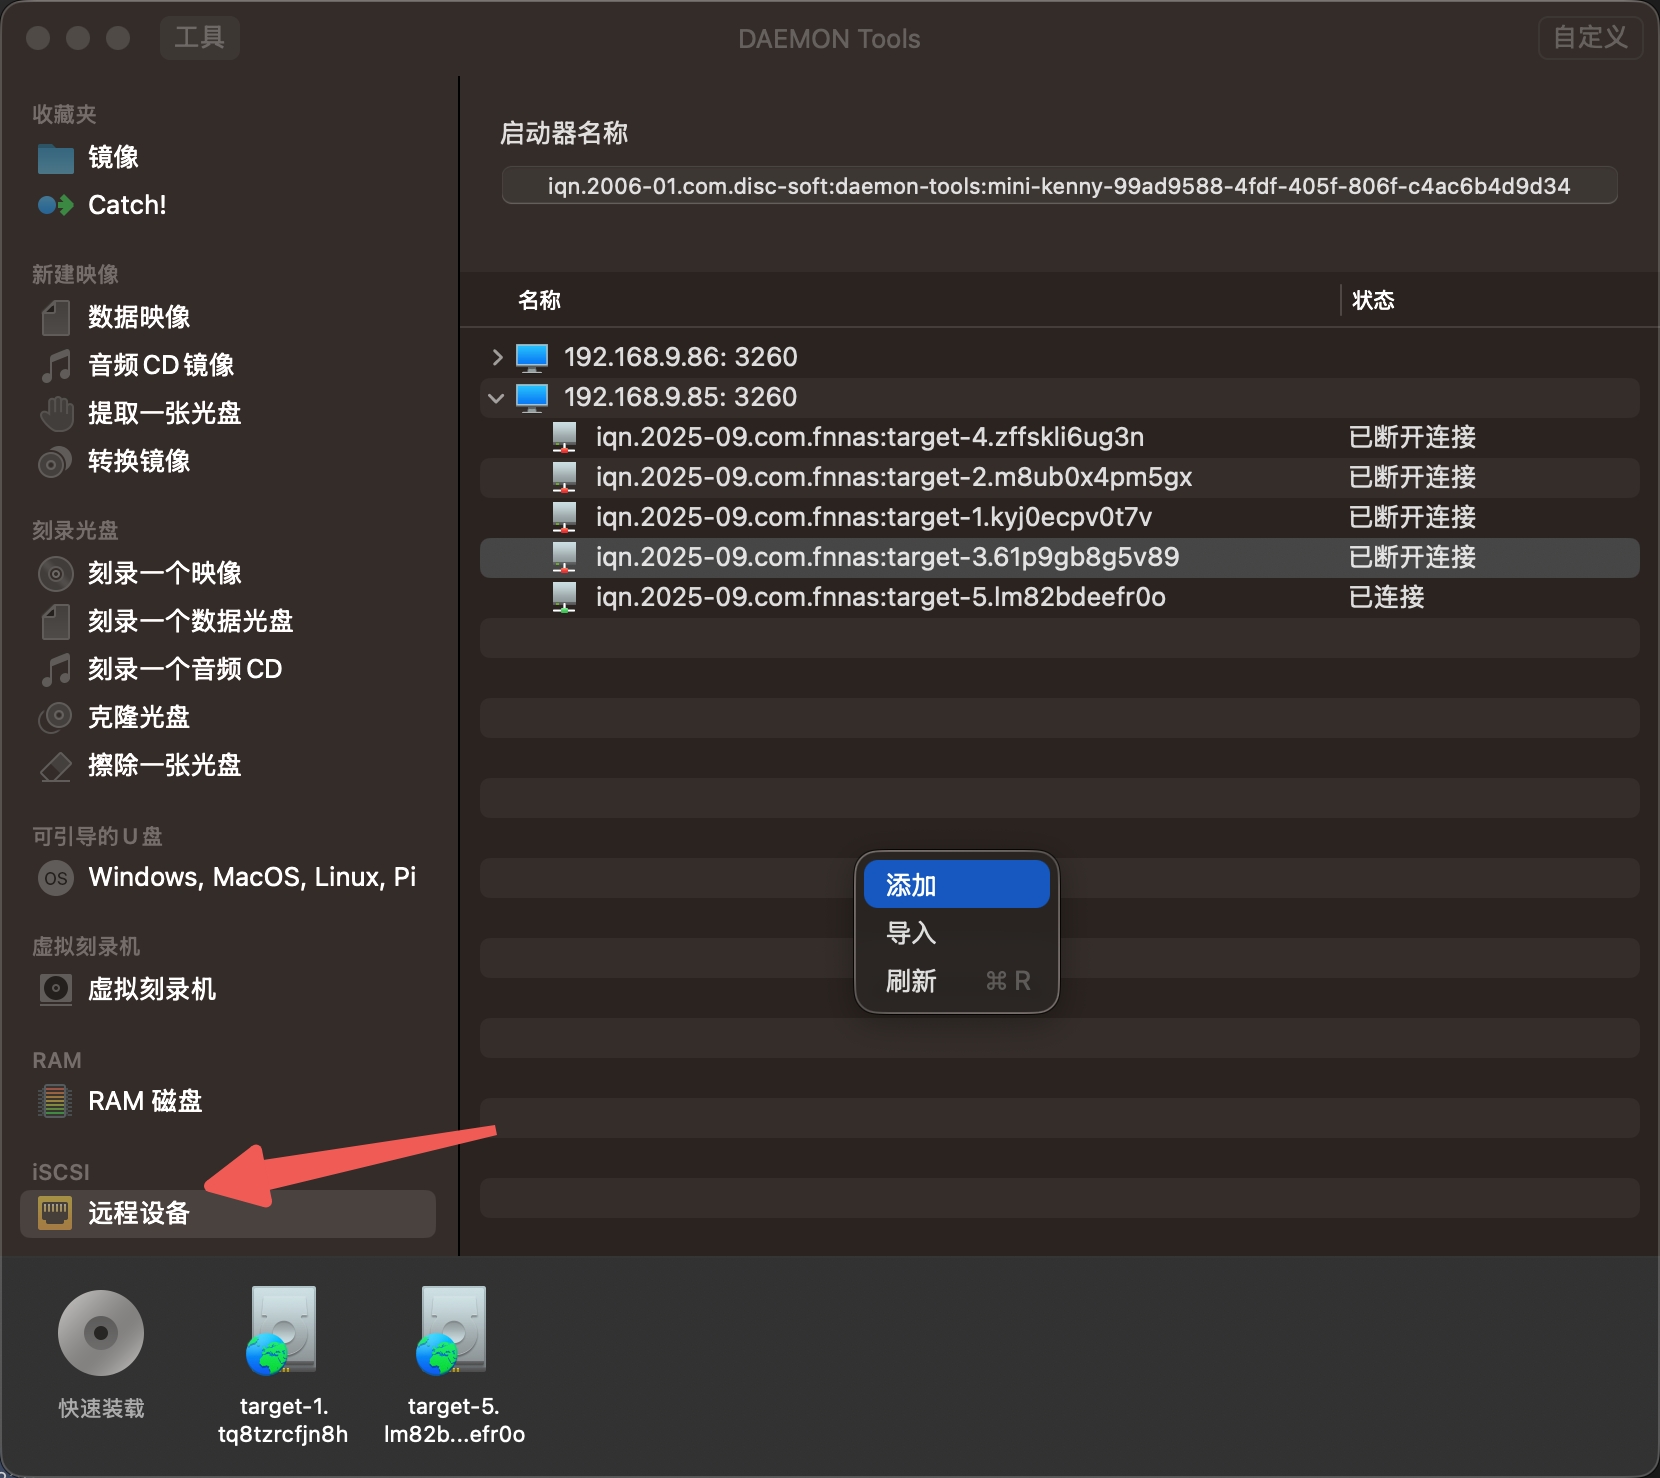Click the 转换镜像 disc icon
The height and width of the screenshot is (1478, 1660).
(55, 461)
